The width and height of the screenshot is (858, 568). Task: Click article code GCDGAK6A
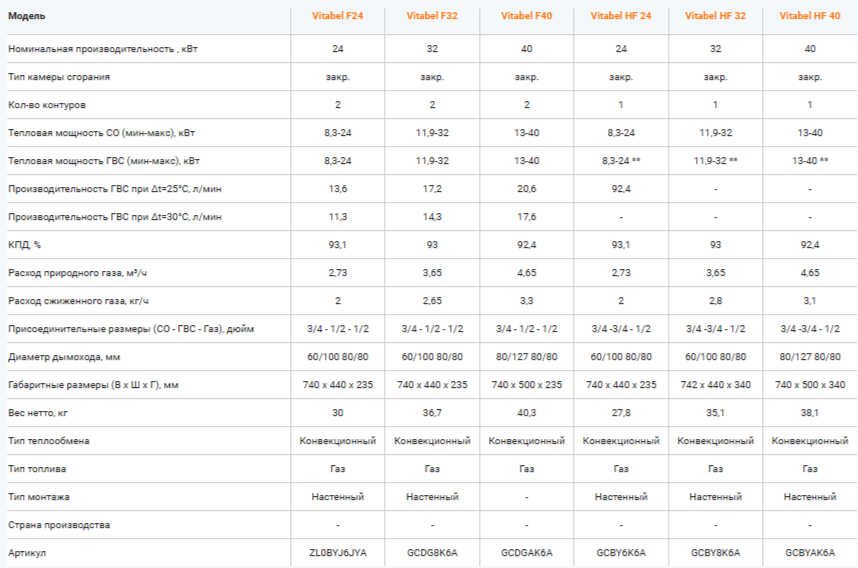526,553
